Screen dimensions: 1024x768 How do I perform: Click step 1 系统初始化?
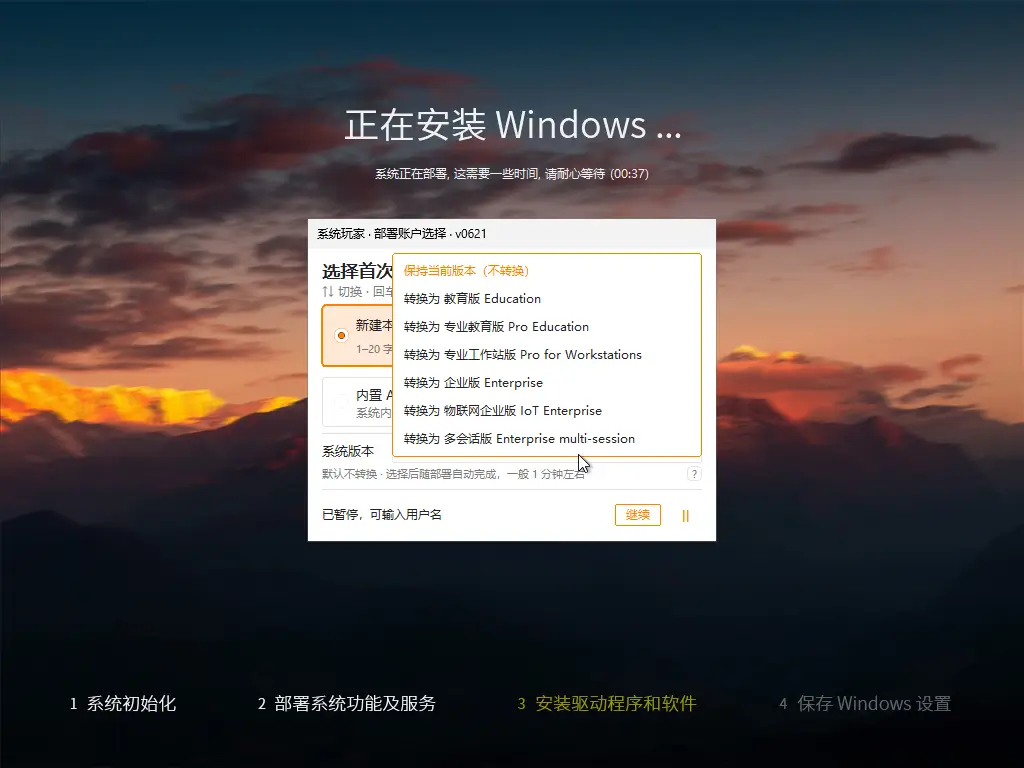[x=123, y=703]
